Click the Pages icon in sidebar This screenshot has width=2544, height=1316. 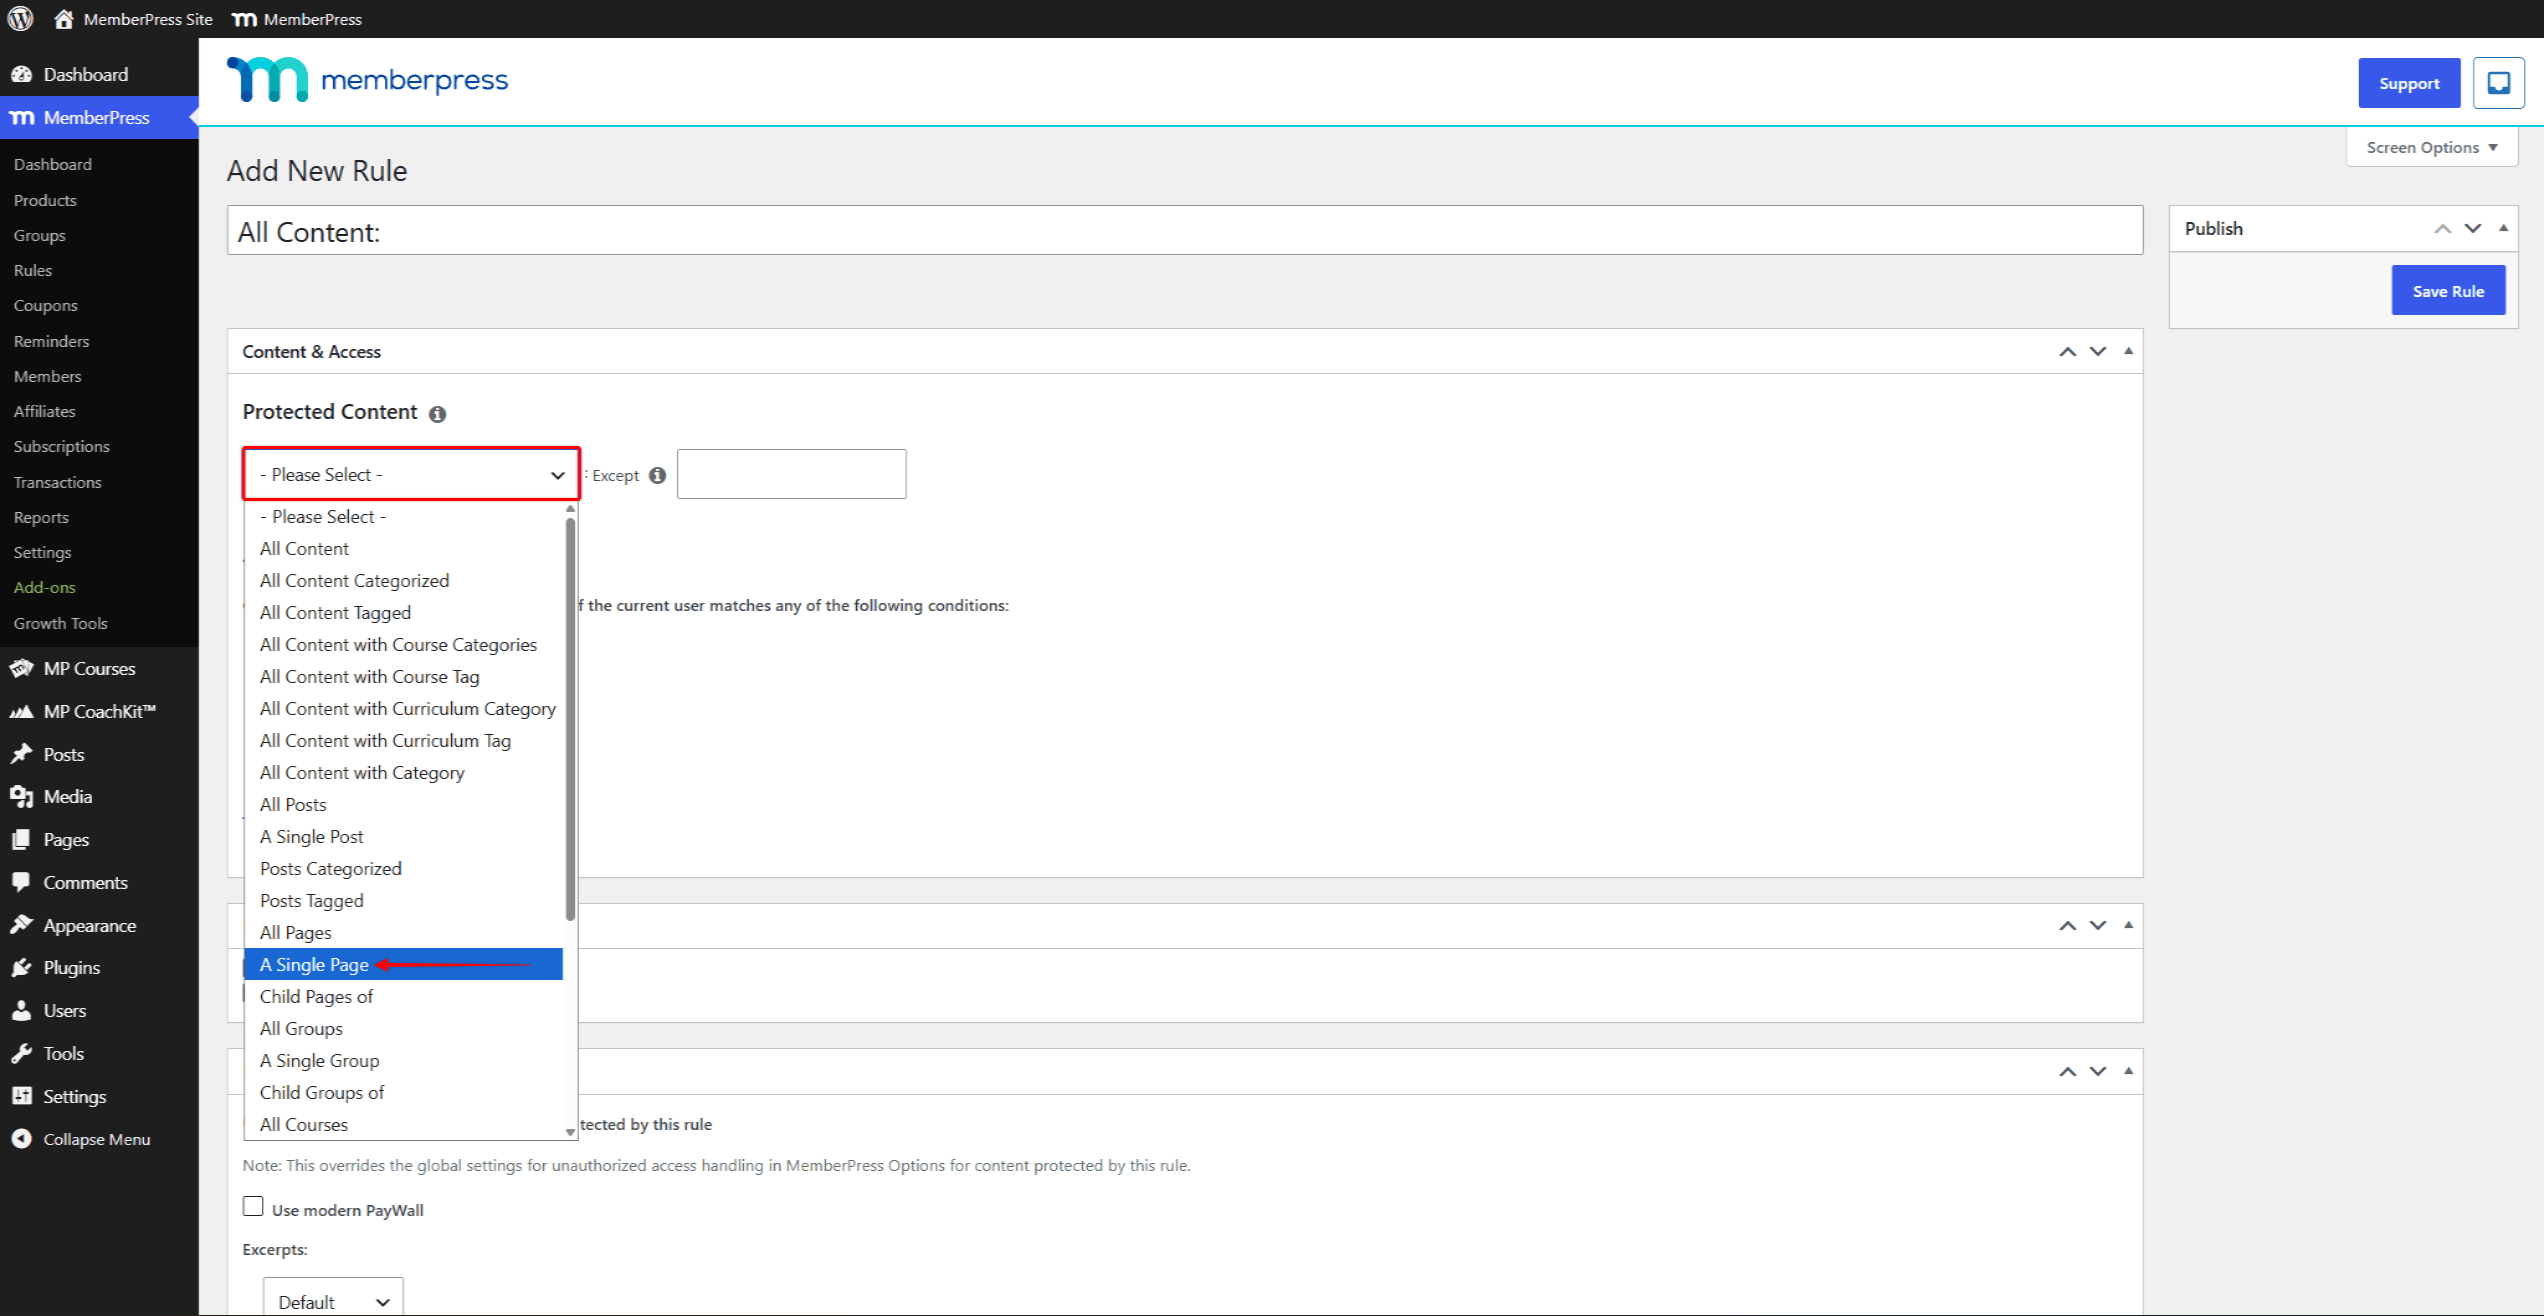tap(21, 839)
